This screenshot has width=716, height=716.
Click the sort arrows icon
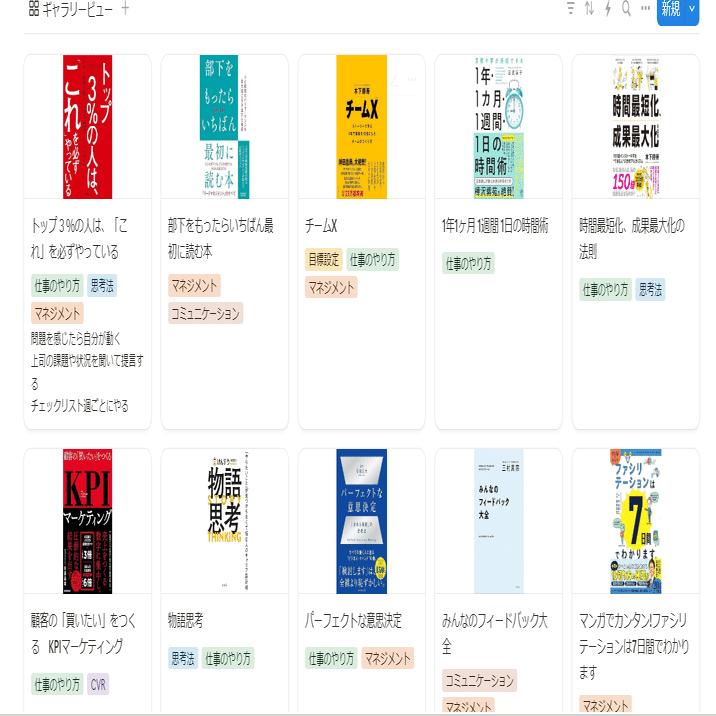tap(590, 8)
